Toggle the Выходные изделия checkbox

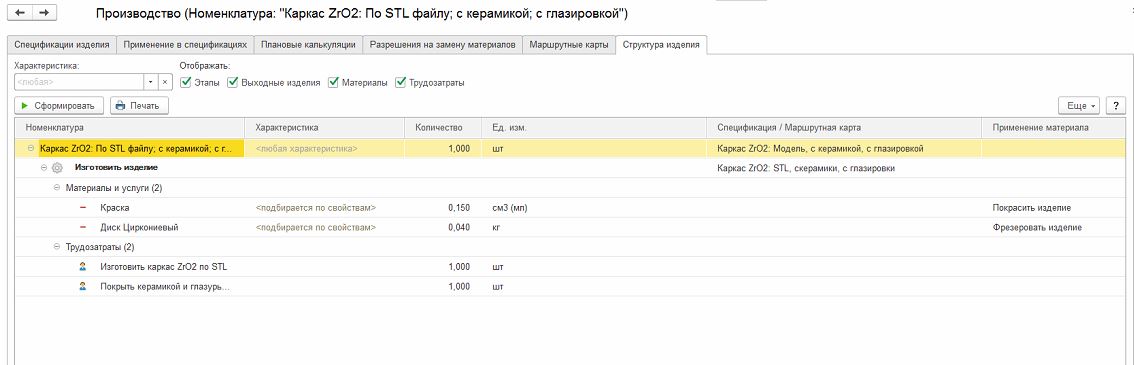coord(232,82)
